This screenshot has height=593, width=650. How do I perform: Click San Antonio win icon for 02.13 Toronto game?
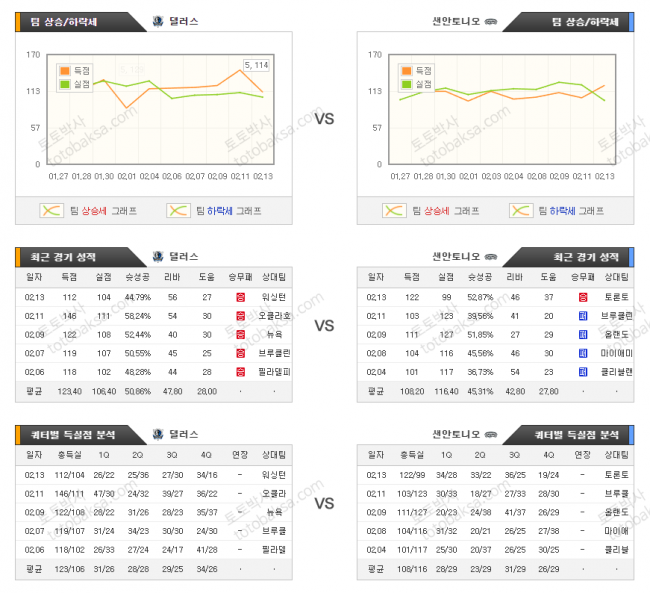tap(583, 298)
